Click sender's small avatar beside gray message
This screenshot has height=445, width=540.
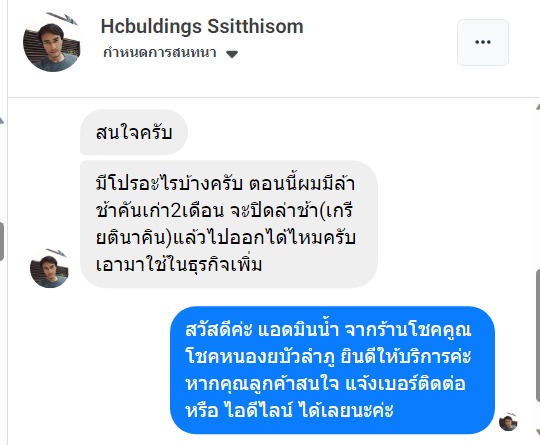49,268
